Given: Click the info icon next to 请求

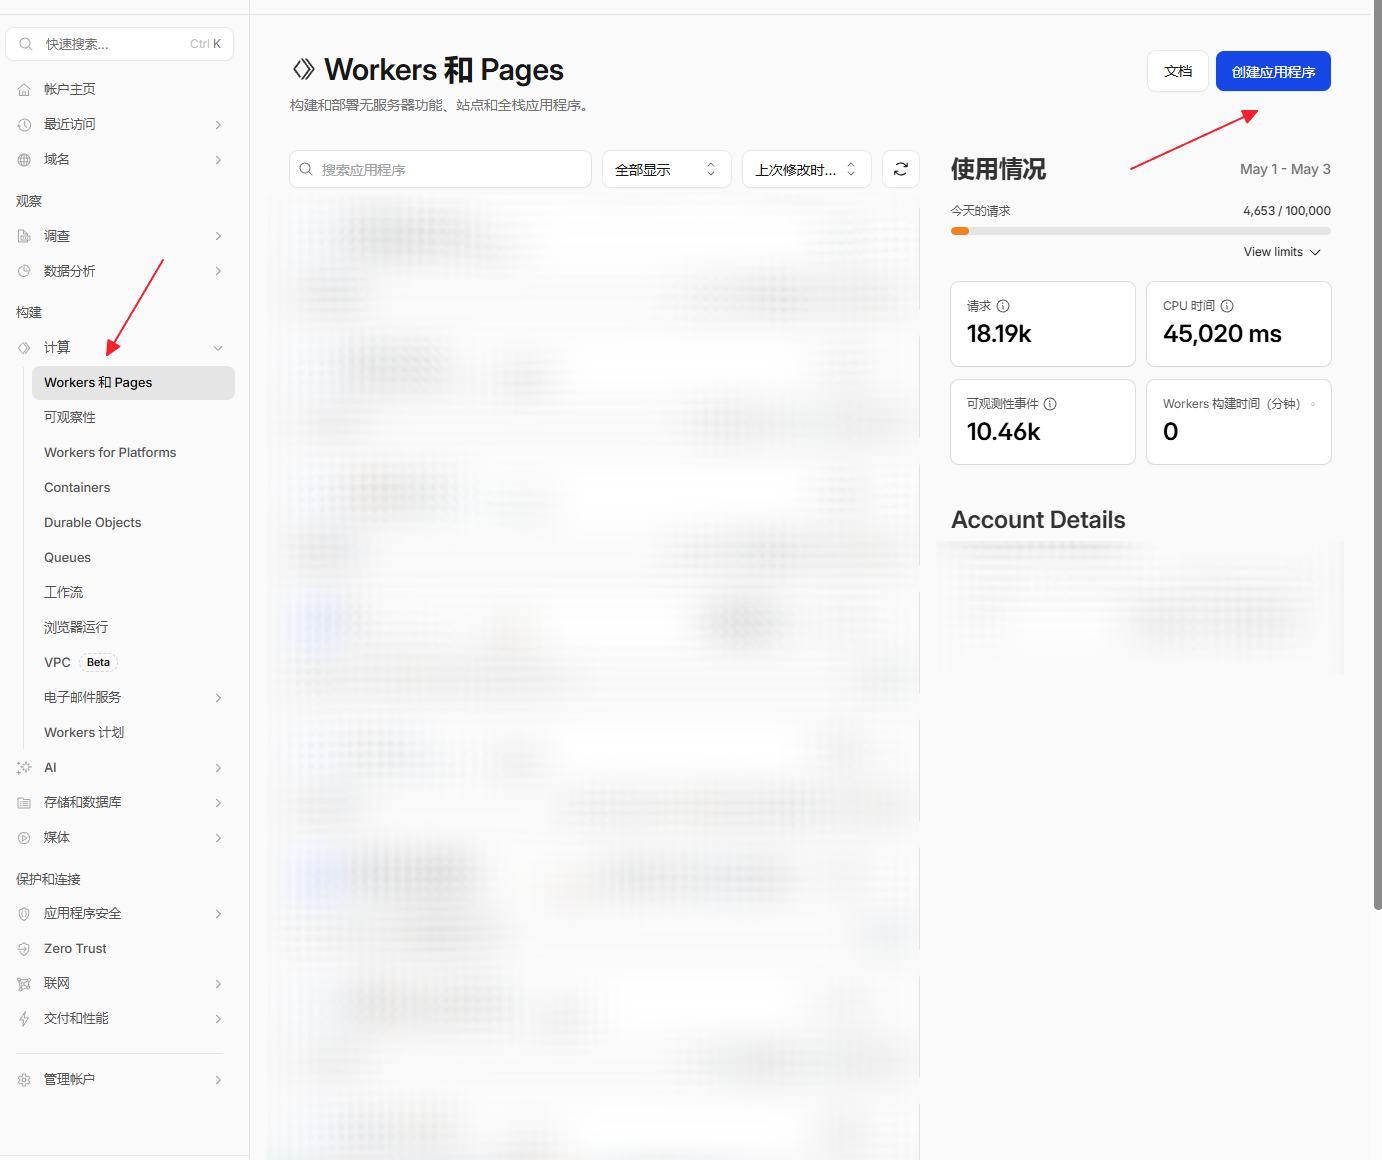Looking at the screenshot, I should pyautogui.click(x=1003, y=306).
